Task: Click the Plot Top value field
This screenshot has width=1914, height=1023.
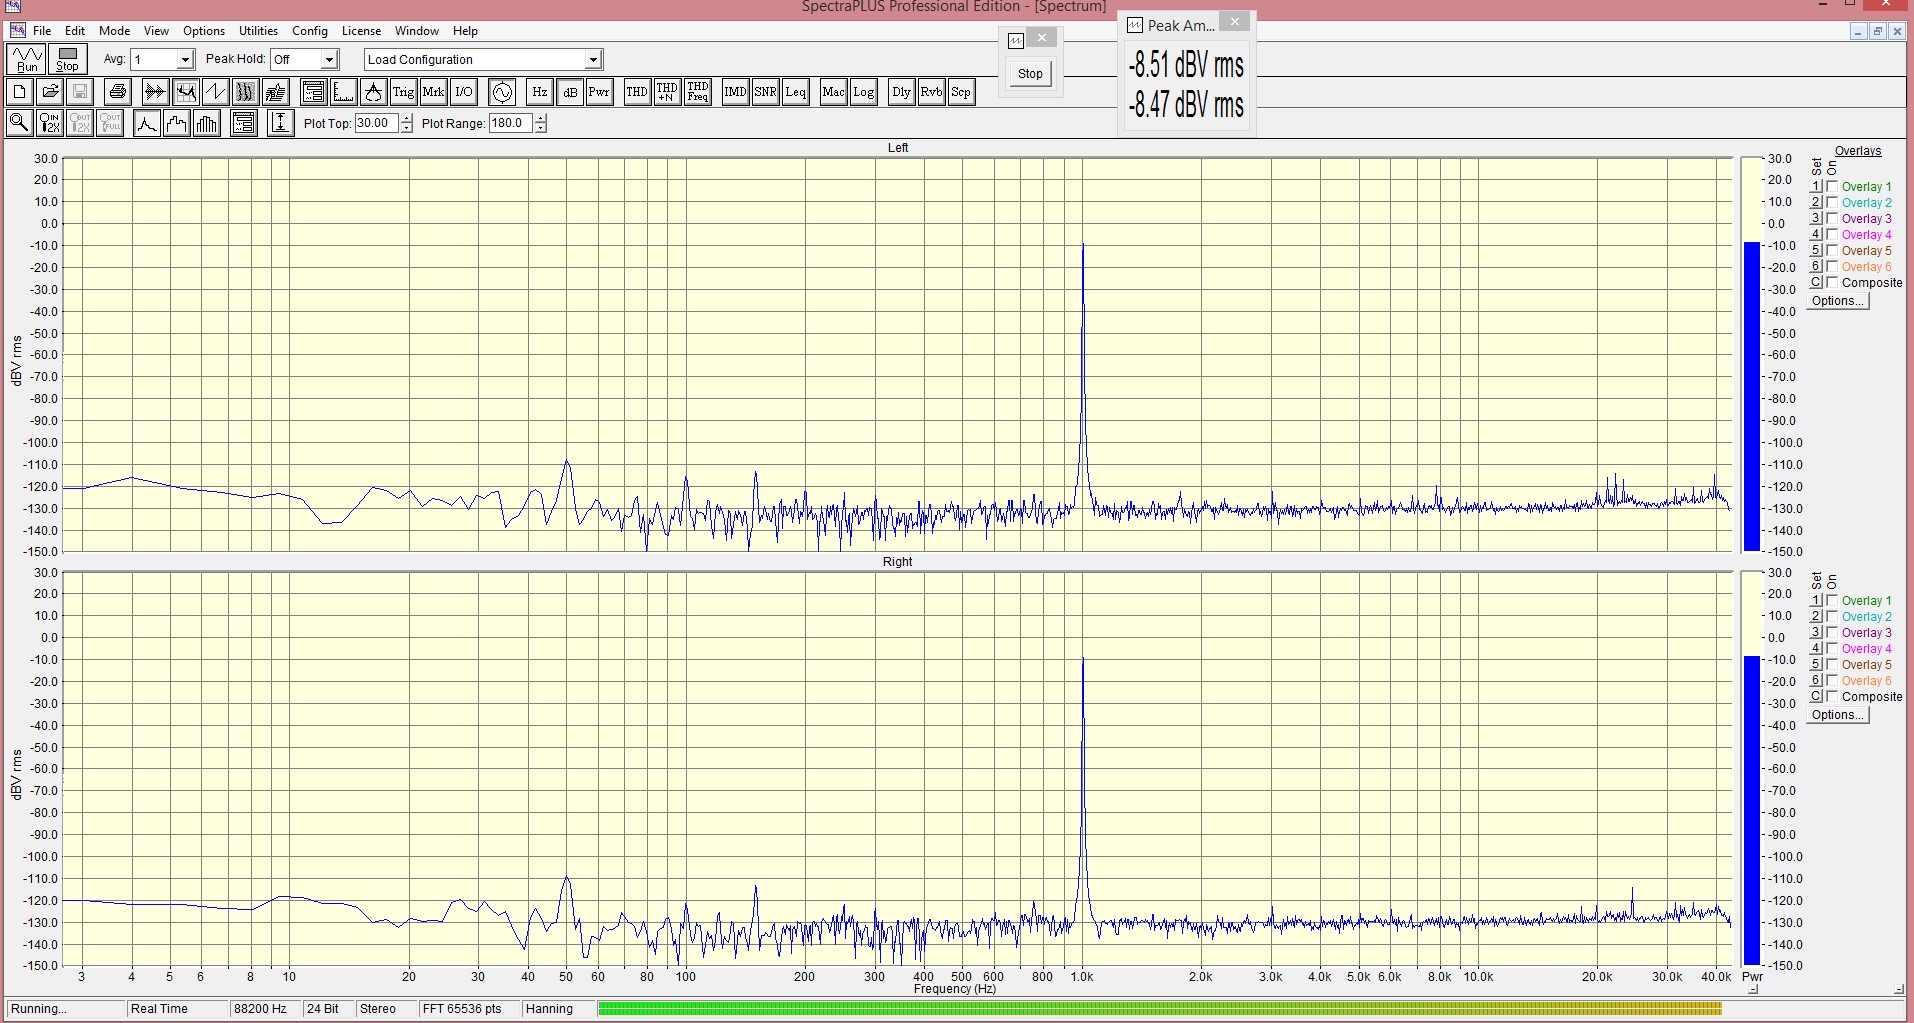Action: [x=376, y=124]
